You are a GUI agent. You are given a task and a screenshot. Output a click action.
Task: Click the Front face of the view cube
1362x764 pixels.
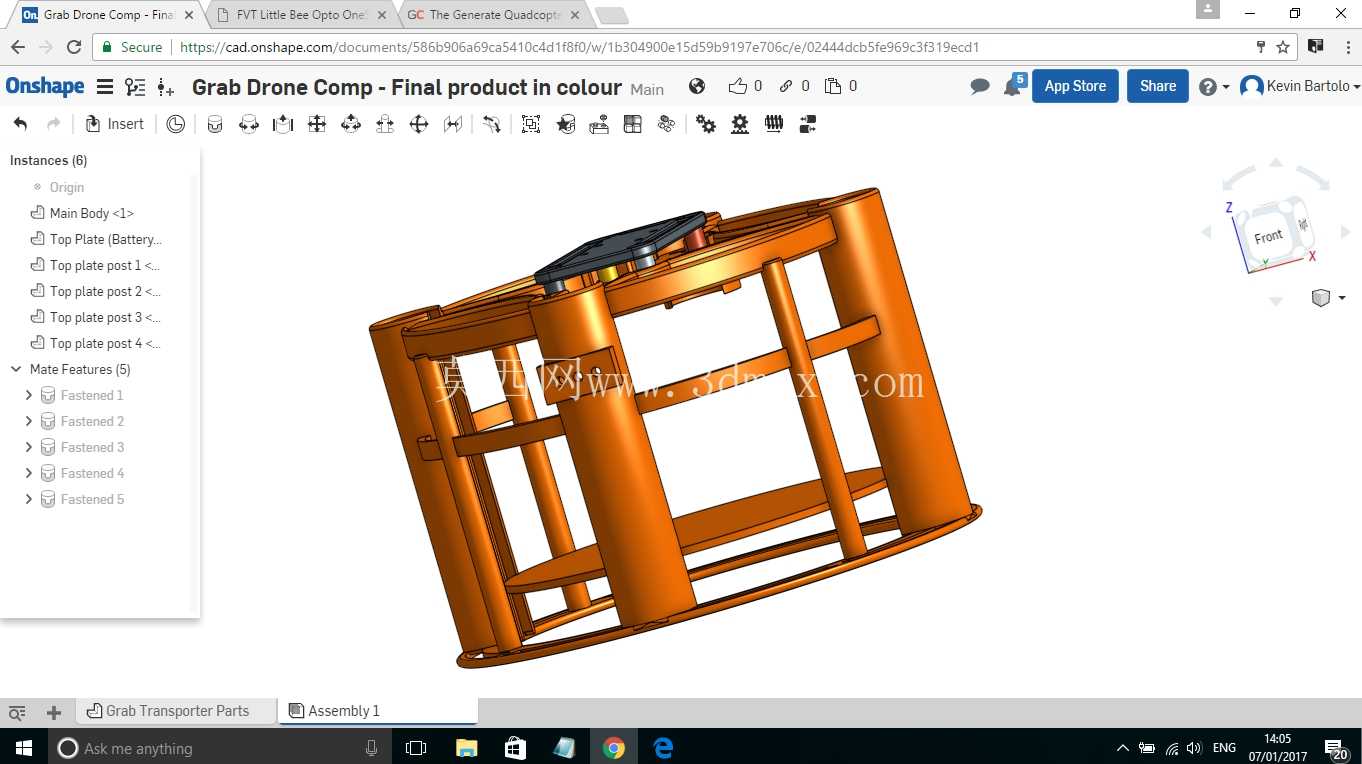tap(1269, 236)
